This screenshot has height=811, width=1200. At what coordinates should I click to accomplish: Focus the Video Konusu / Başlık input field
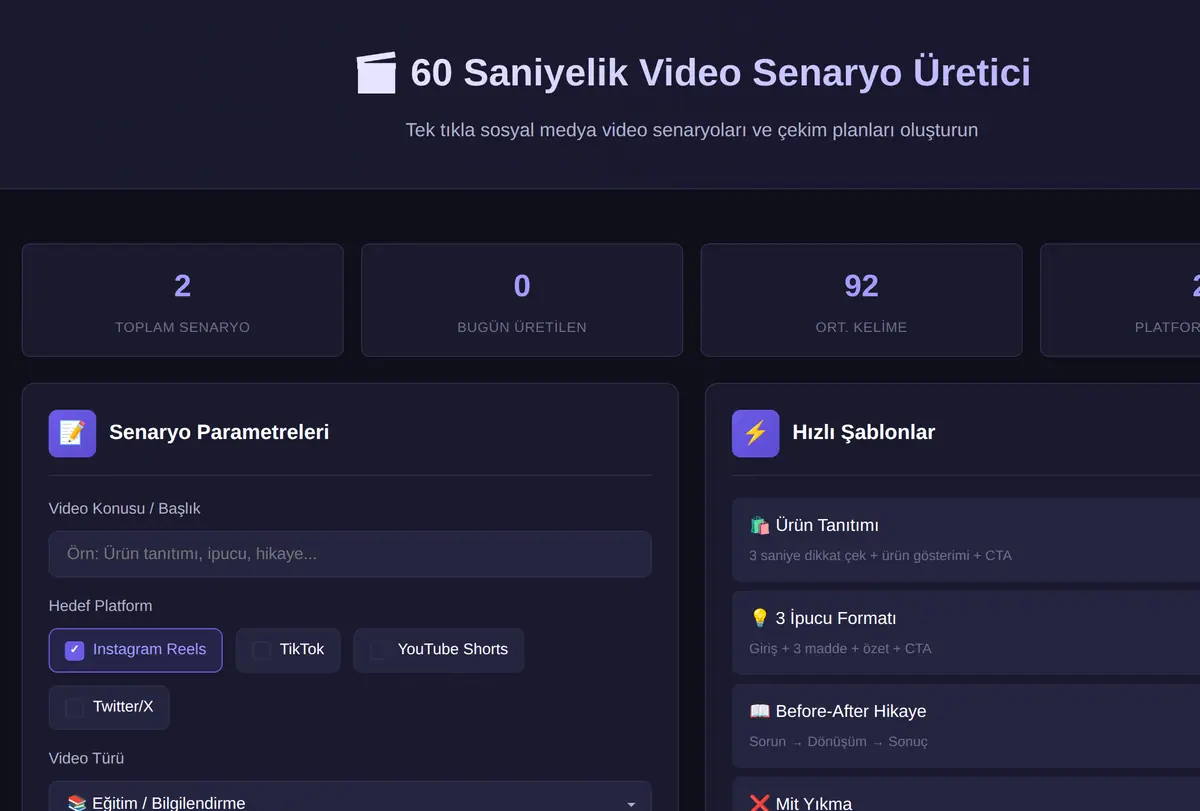(x=350, y=554)
